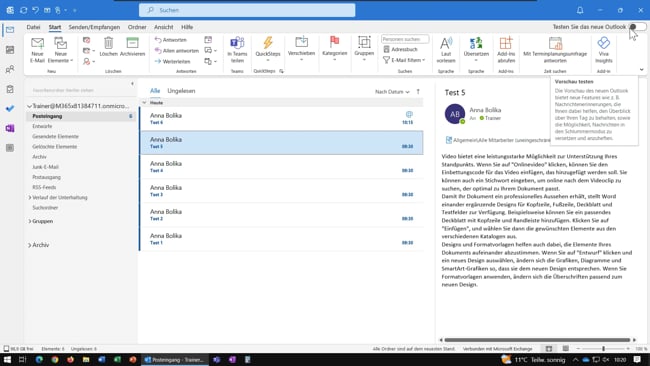
Task: Collapse the ribbon with the chevron
Action: point(642,70)
